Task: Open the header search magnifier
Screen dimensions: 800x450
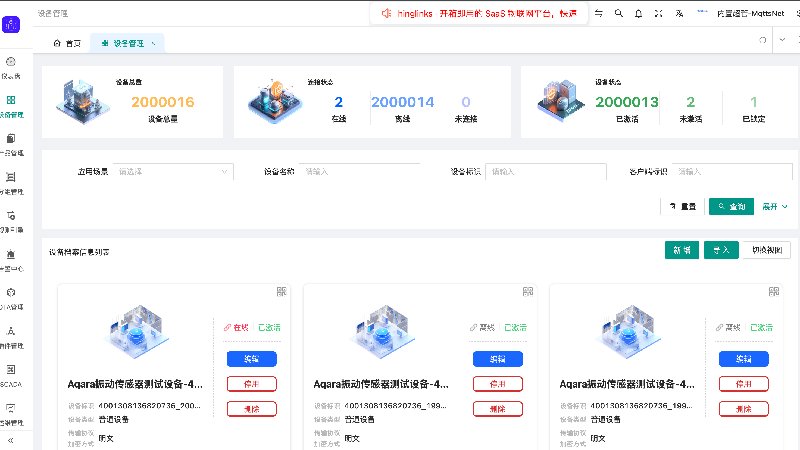Action: tap(618, 13)
